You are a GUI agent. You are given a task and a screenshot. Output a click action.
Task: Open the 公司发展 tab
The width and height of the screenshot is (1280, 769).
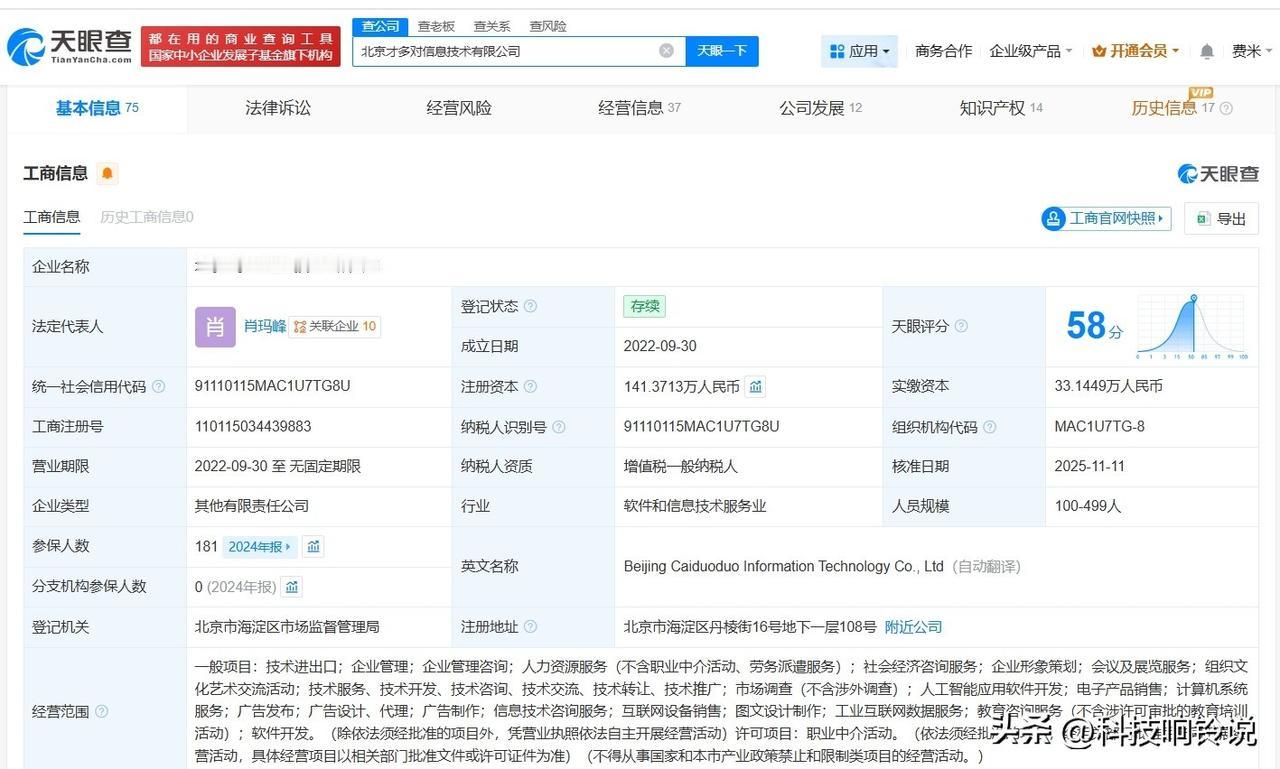(821, 108)
